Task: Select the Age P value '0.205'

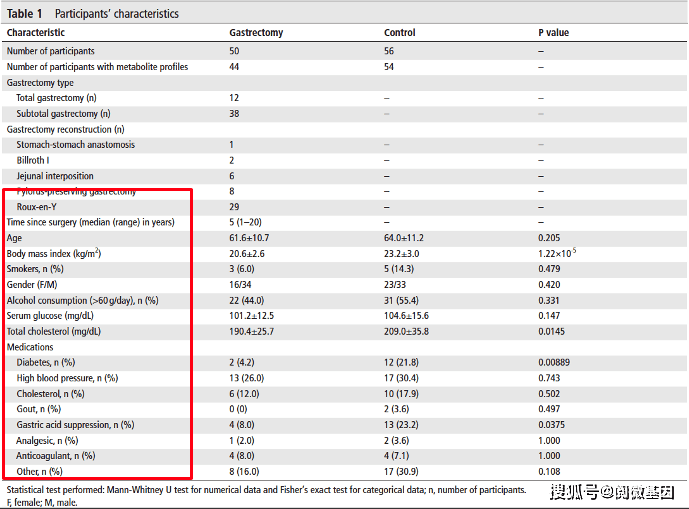Action: (x=551, y=238)
